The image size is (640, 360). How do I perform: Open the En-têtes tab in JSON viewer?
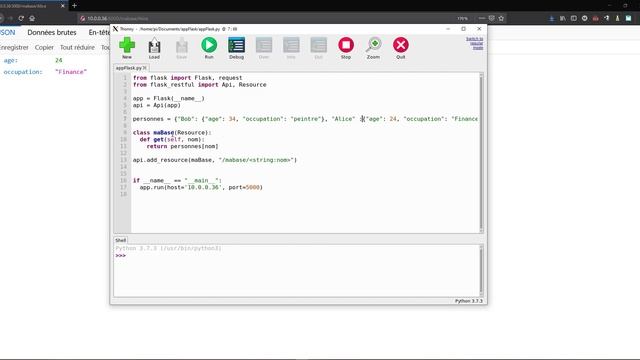(x=99, y=32)
